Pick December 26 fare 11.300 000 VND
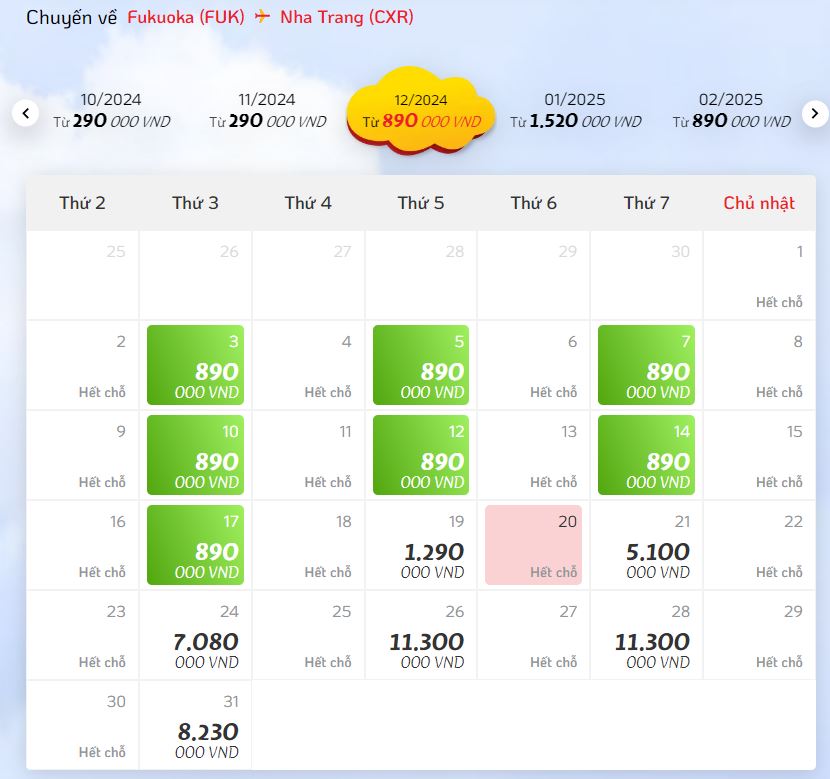This screenshot has width=830, height=779. 421,635
